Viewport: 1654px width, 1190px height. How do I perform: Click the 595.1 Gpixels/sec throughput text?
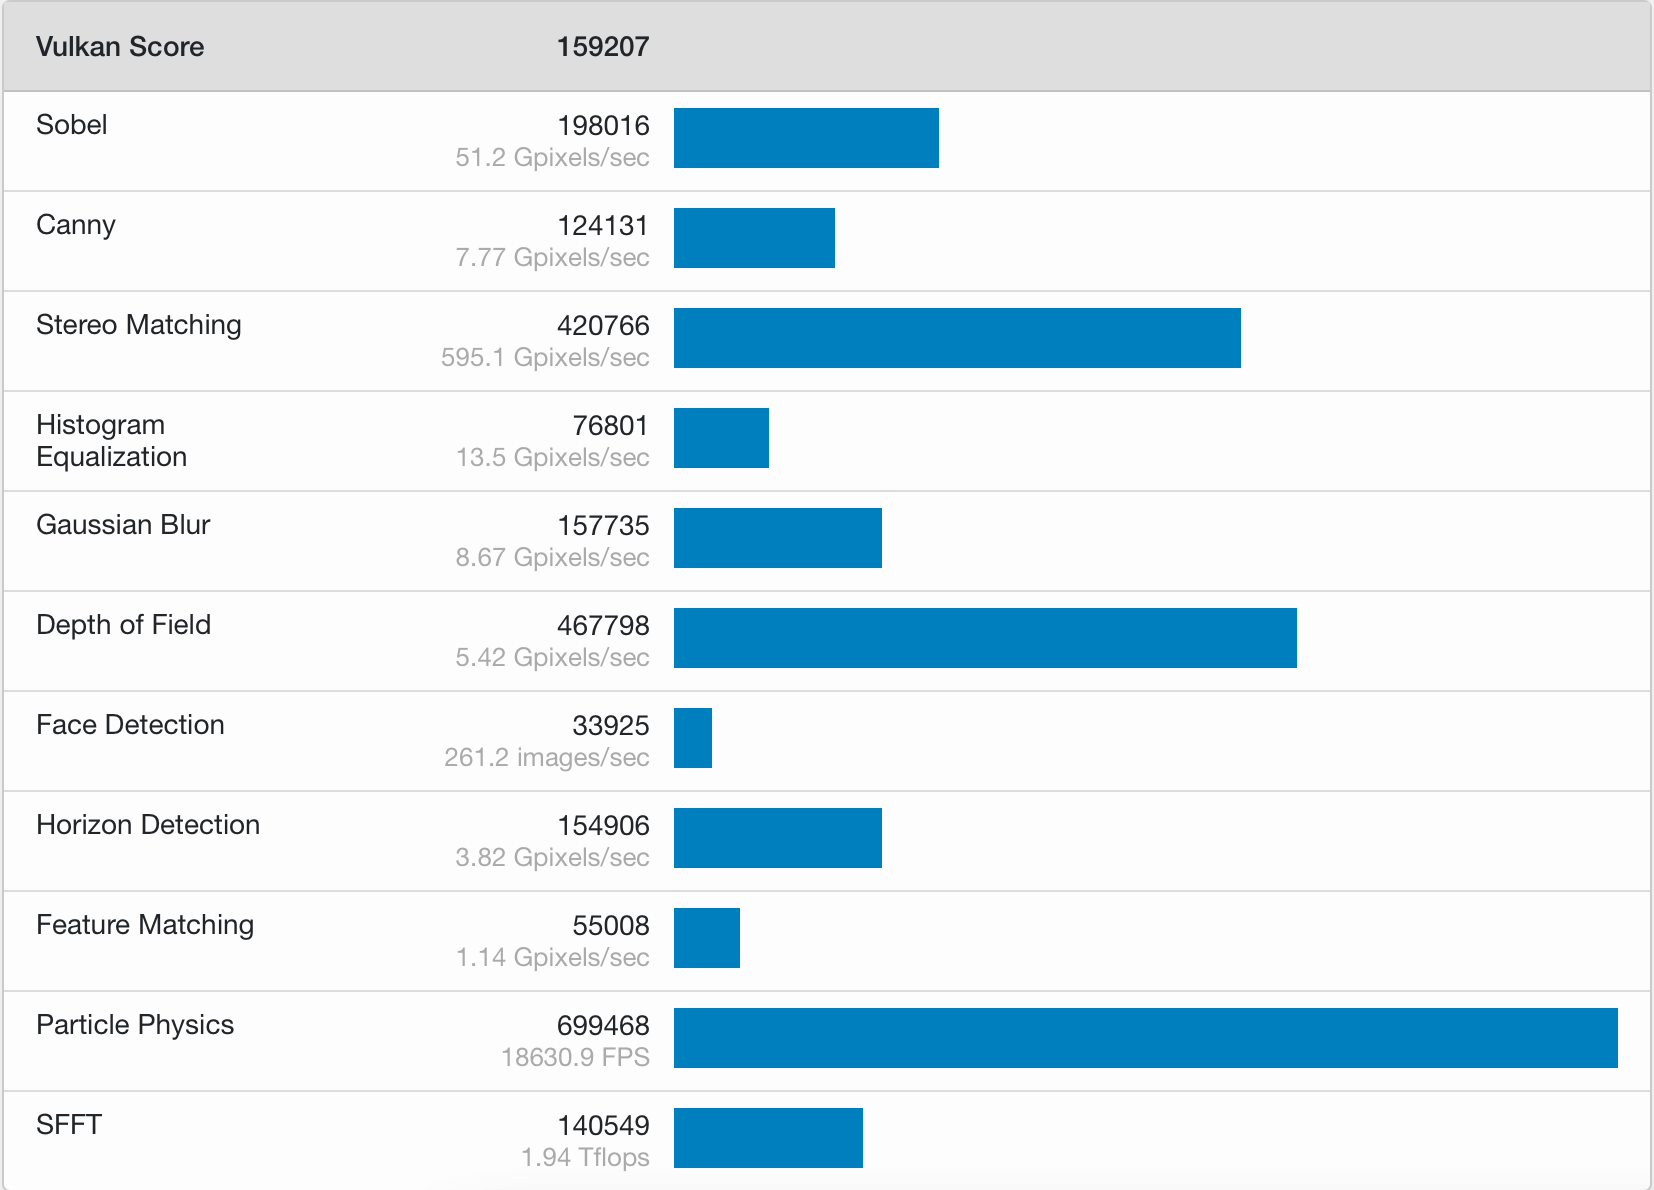pyautogui.click(x=545, y=358)
